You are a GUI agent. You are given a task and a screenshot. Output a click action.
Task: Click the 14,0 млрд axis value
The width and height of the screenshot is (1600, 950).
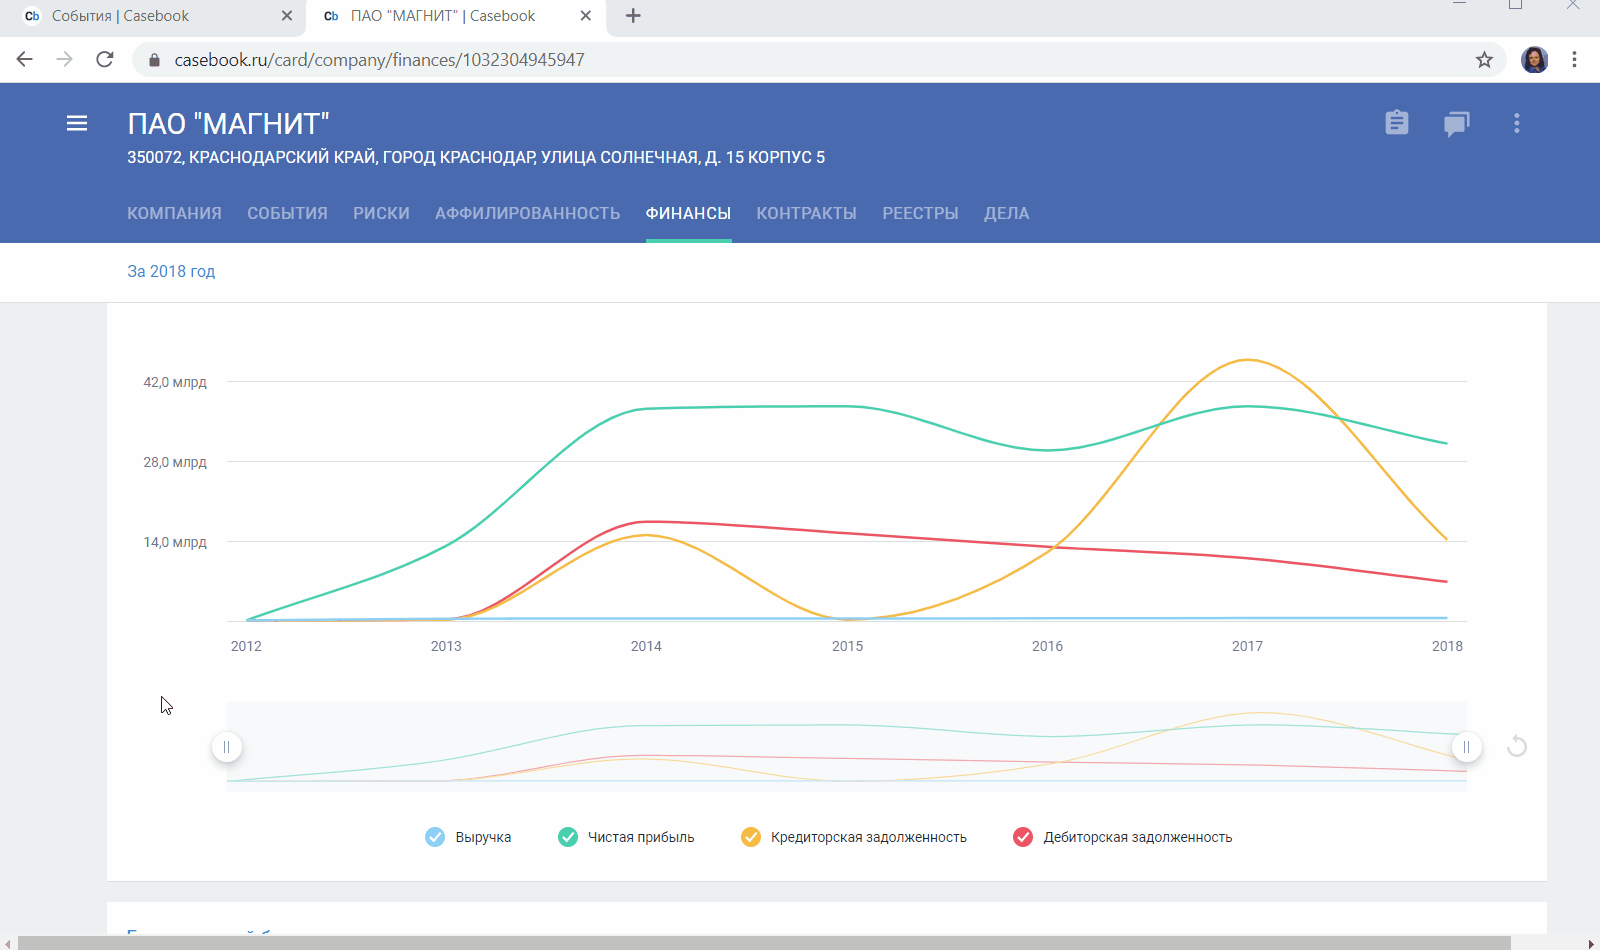pyautogui.click(x=175, y=542)
